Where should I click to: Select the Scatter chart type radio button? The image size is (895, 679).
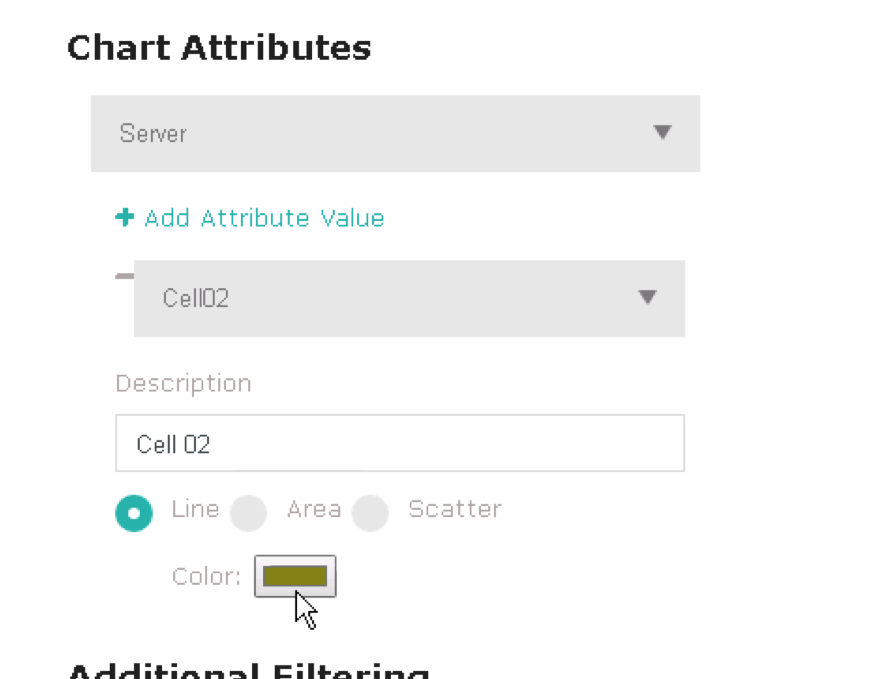point(370,513)
